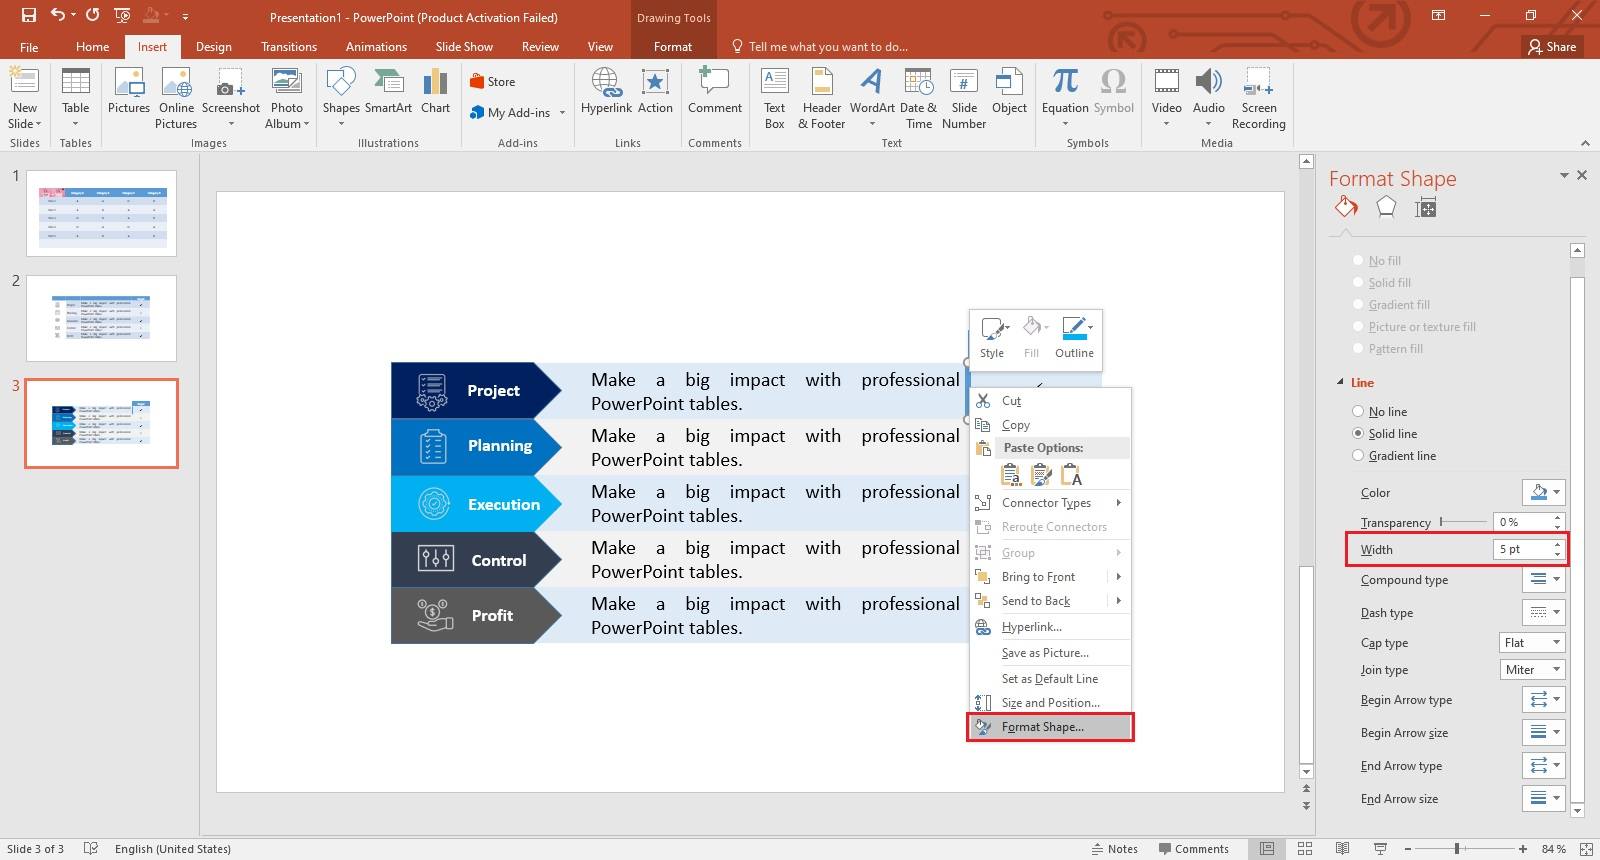Insert an Equation
1600x860 pixels.
[x=1065, y=99]
